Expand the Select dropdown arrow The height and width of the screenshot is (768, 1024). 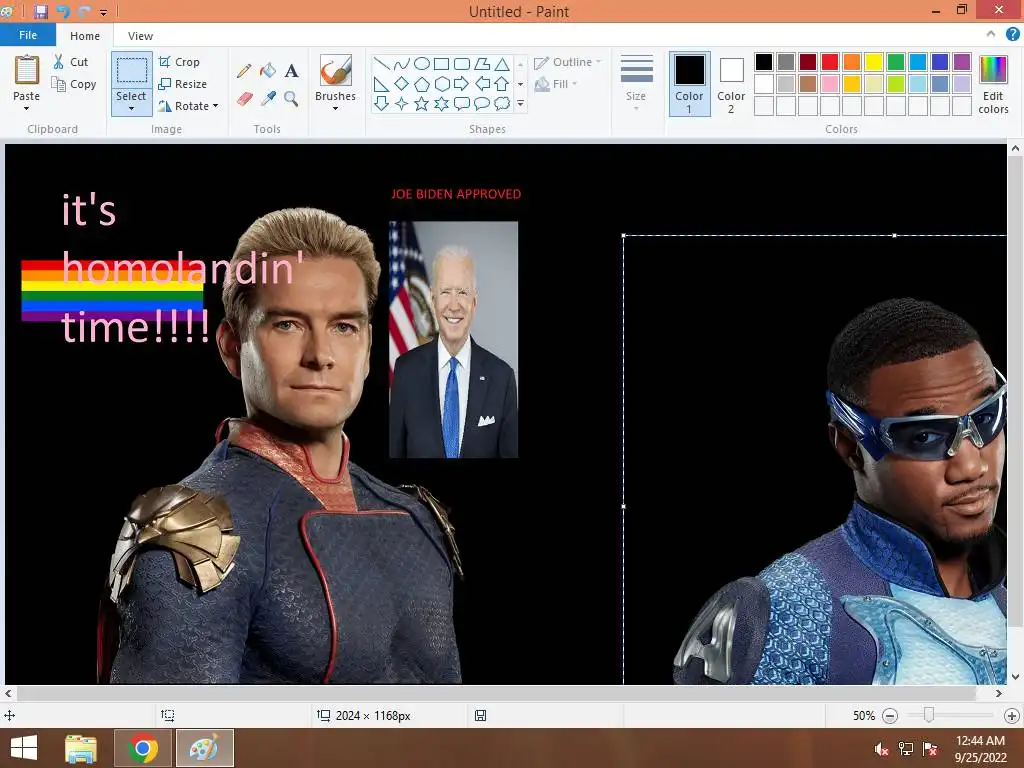point(131,108)
